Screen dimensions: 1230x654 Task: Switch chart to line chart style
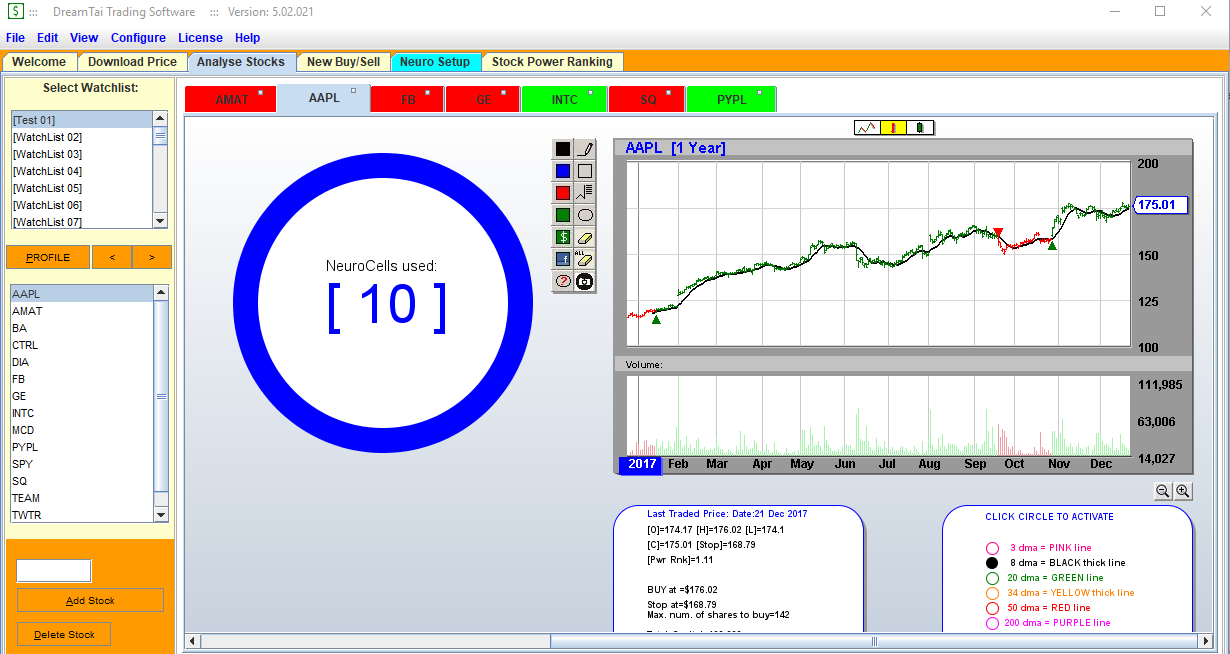coord(867,127)
